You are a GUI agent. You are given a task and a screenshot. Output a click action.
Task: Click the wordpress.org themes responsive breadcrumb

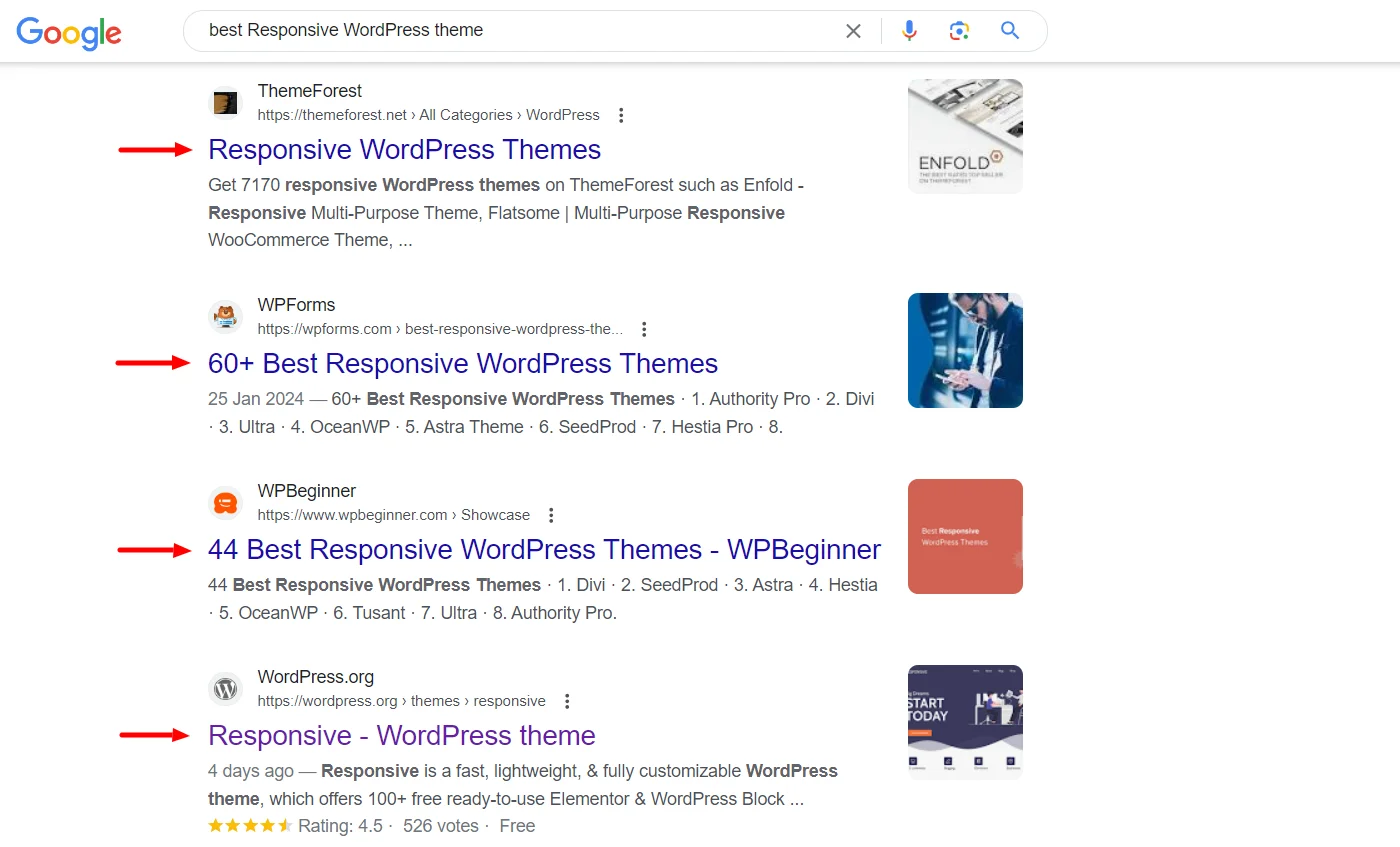(401, 701)
